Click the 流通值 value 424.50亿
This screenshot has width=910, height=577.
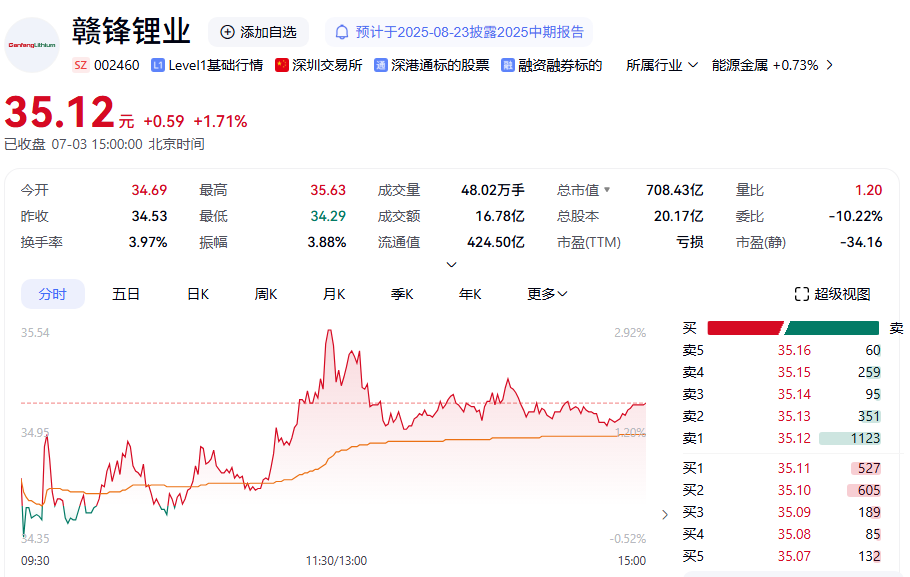pos(496,242)
